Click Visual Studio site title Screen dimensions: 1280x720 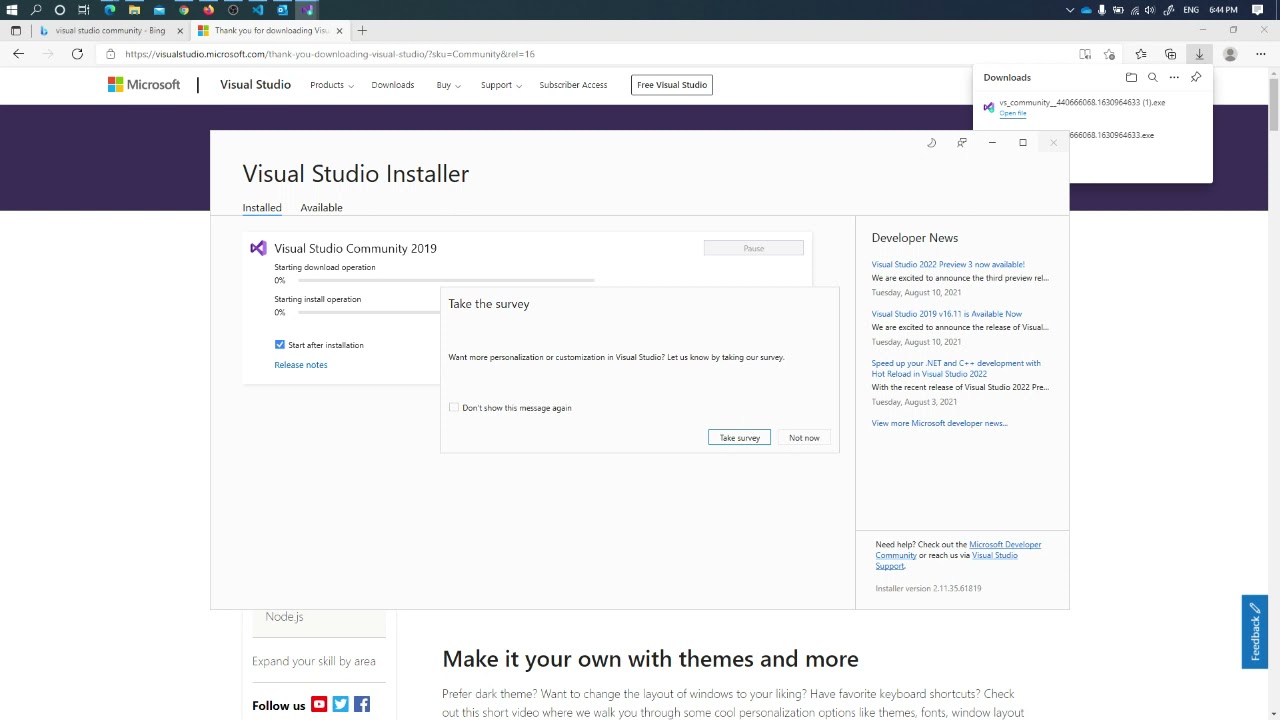[x=255, y=85]
